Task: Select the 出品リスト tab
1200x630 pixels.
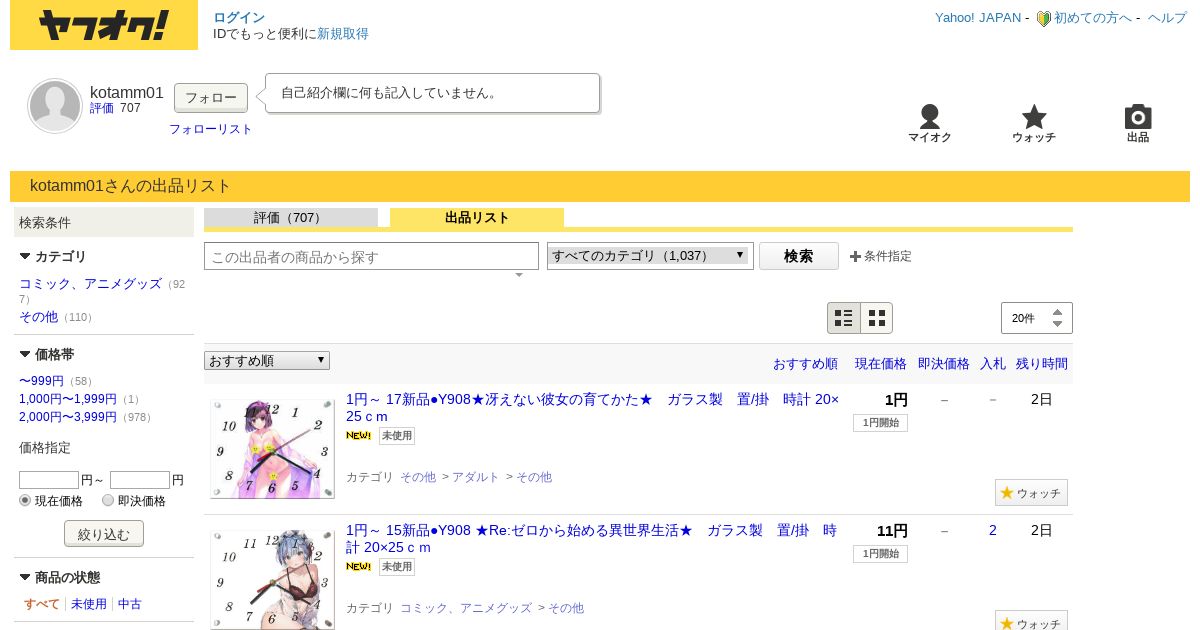Action: pos(477,218)
